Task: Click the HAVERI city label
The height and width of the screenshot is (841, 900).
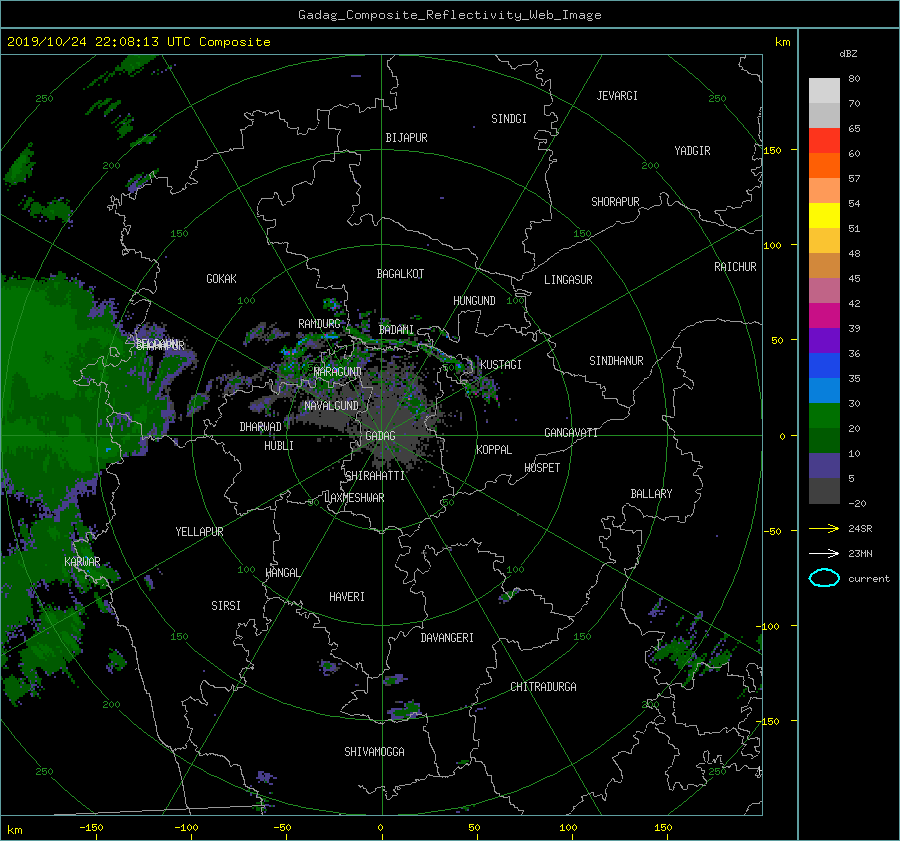Action: 347,597
